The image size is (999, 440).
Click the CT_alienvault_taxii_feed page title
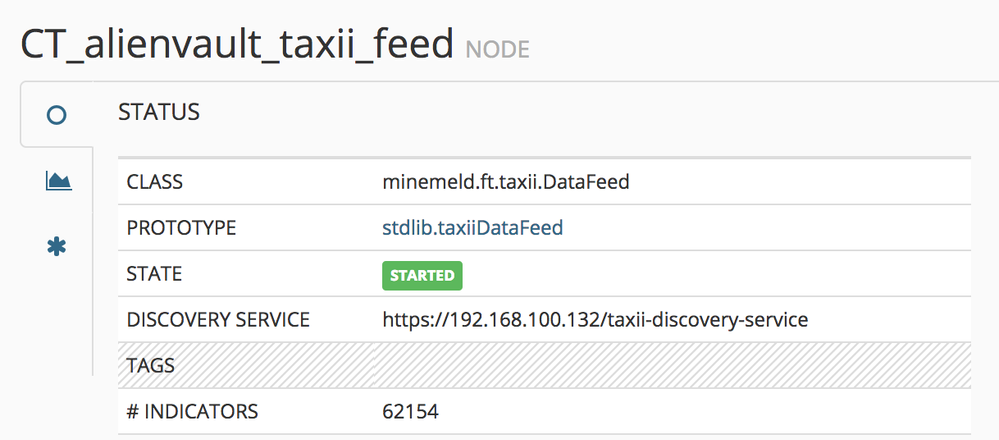tap(237, 45)
